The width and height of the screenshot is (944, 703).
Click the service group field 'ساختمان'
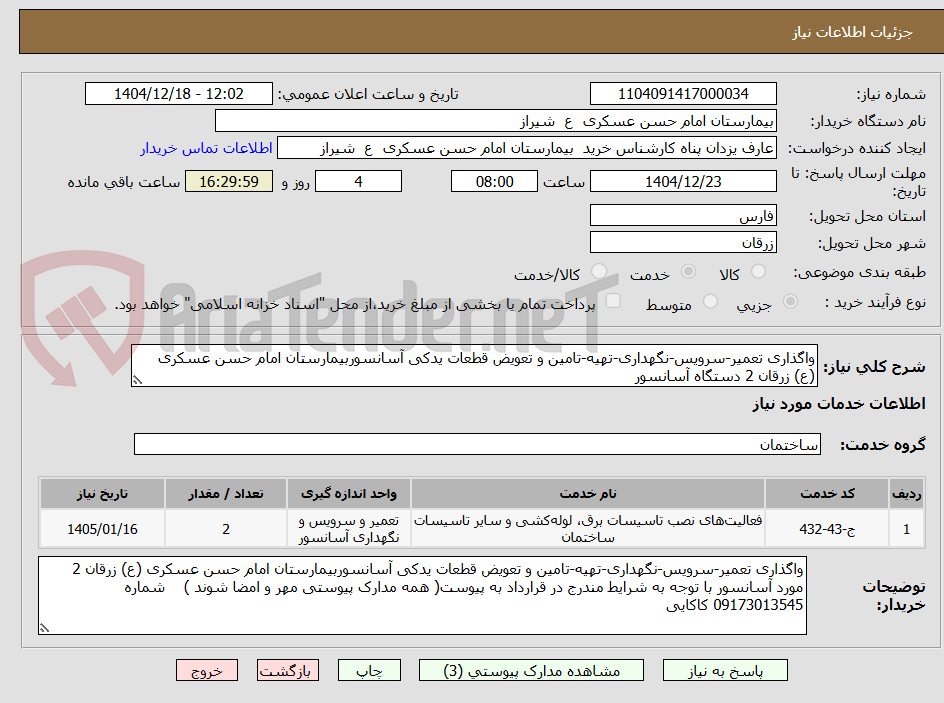(477, 444)
